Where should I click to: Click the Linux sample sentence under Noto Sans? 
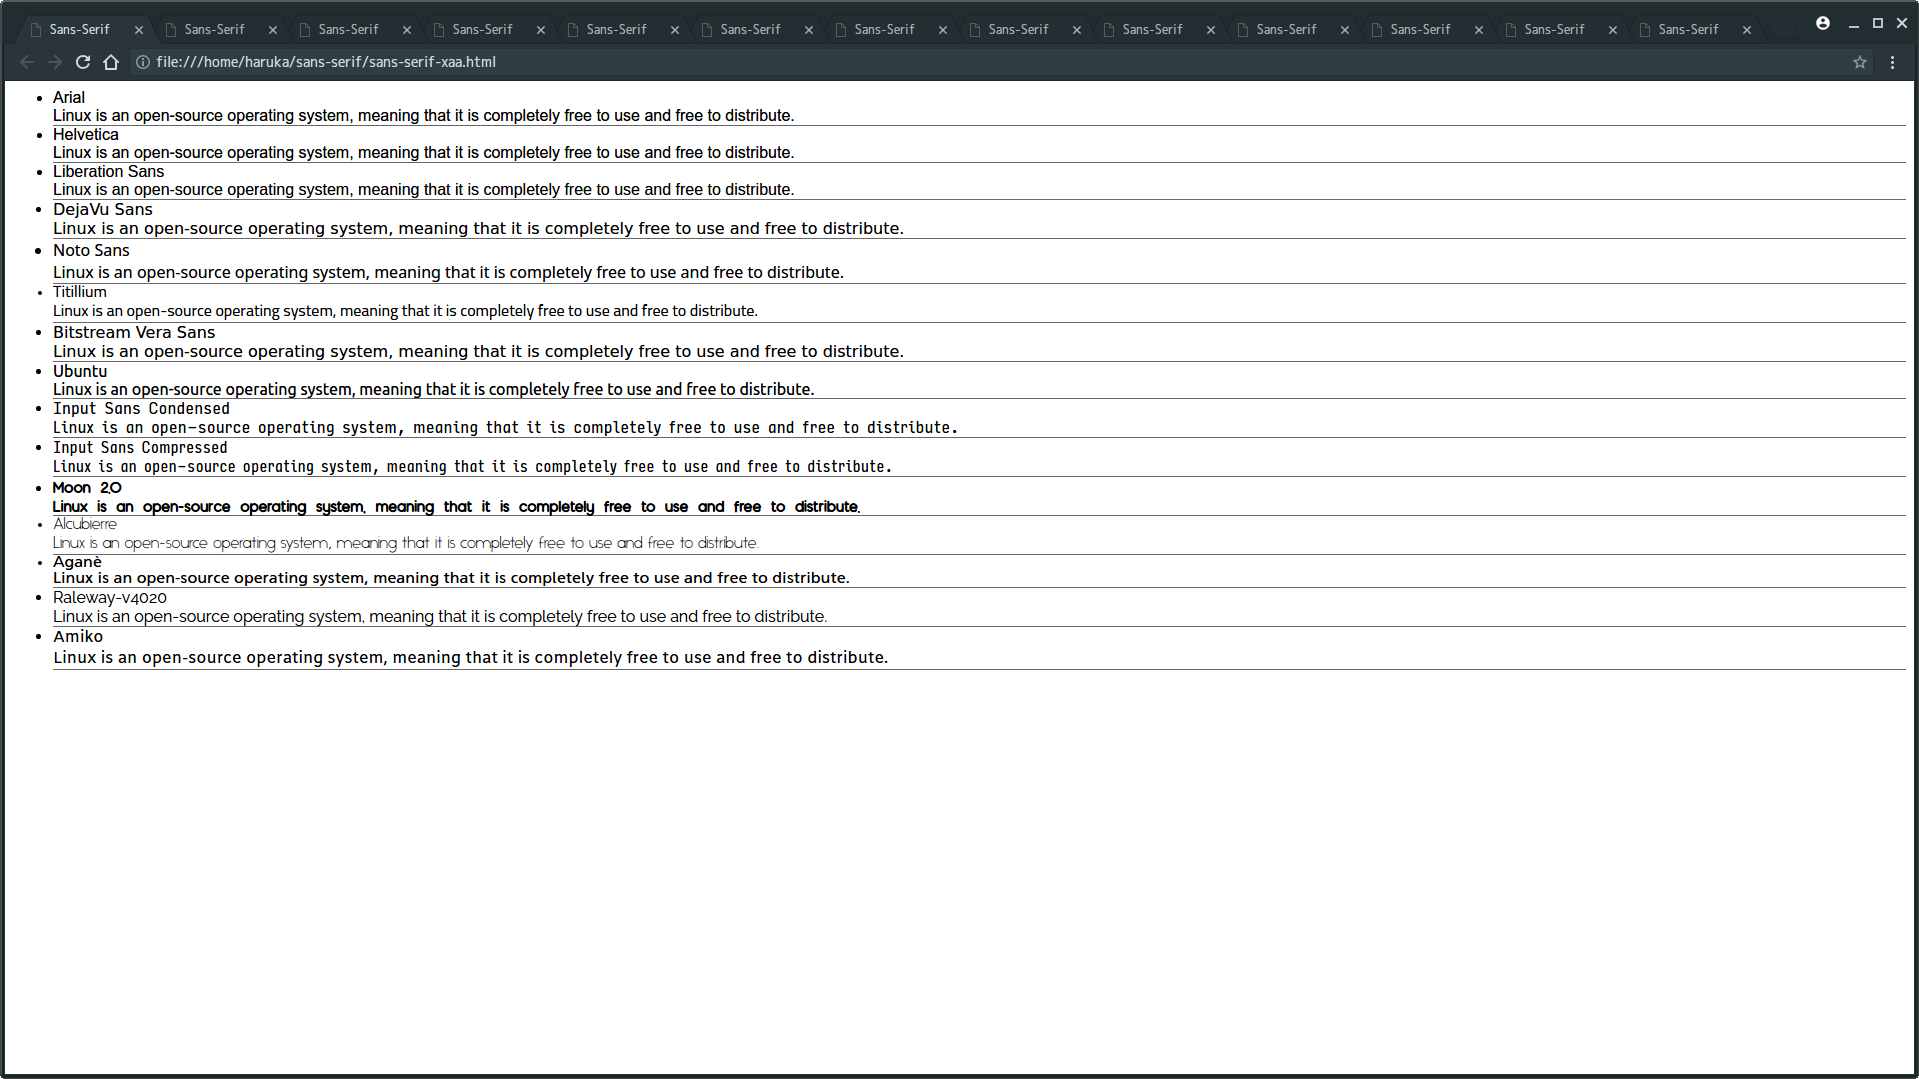click(448, 272)
